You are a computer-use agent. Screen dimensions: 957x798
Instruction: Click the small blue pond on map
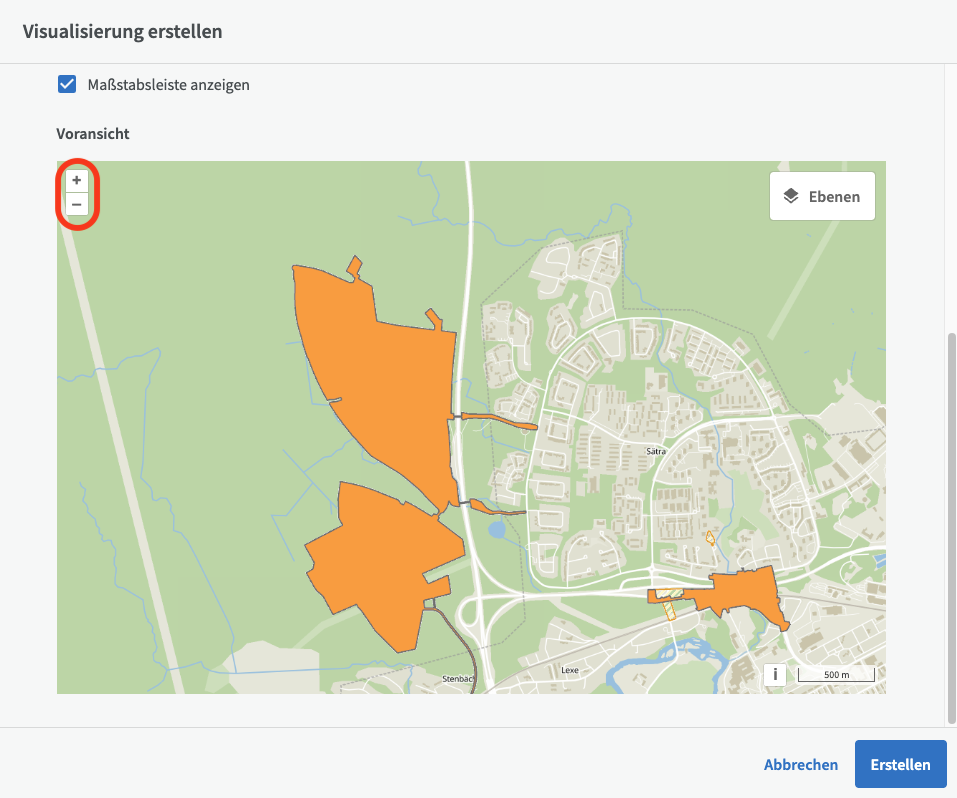[x=497, y=530]
